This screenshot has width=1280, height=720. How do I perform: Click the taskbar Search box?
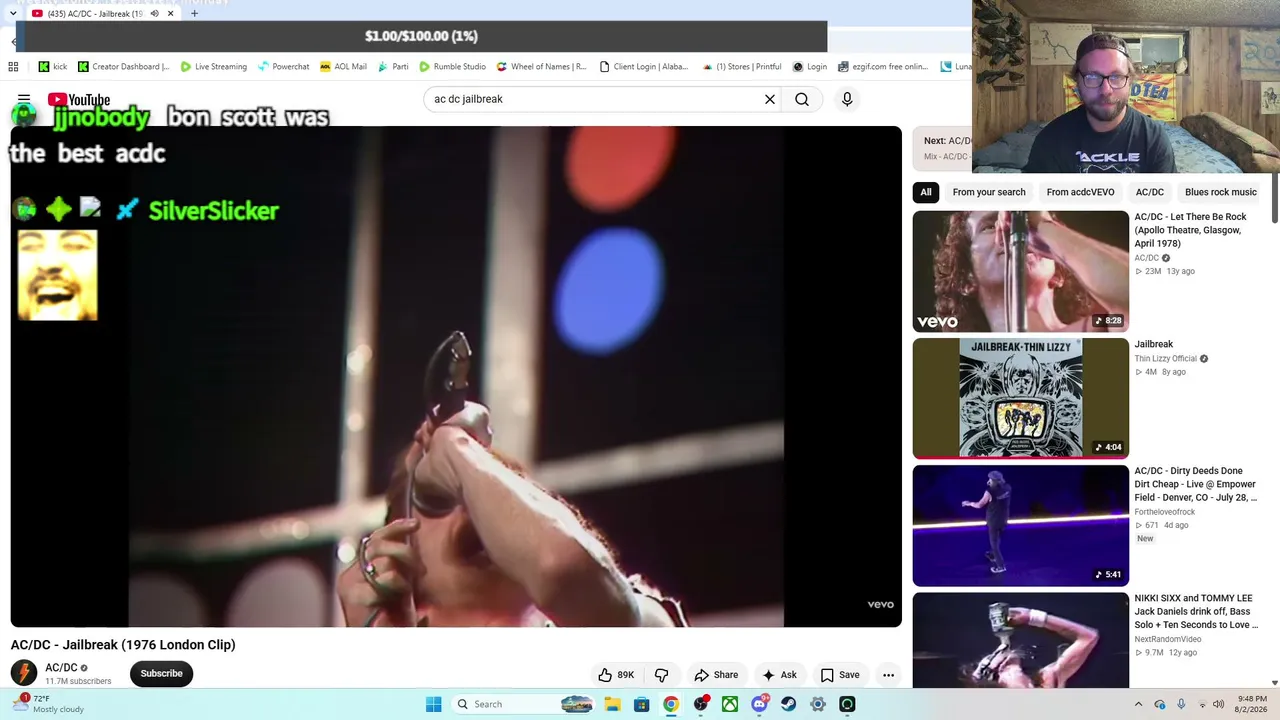tap(525, 704)
